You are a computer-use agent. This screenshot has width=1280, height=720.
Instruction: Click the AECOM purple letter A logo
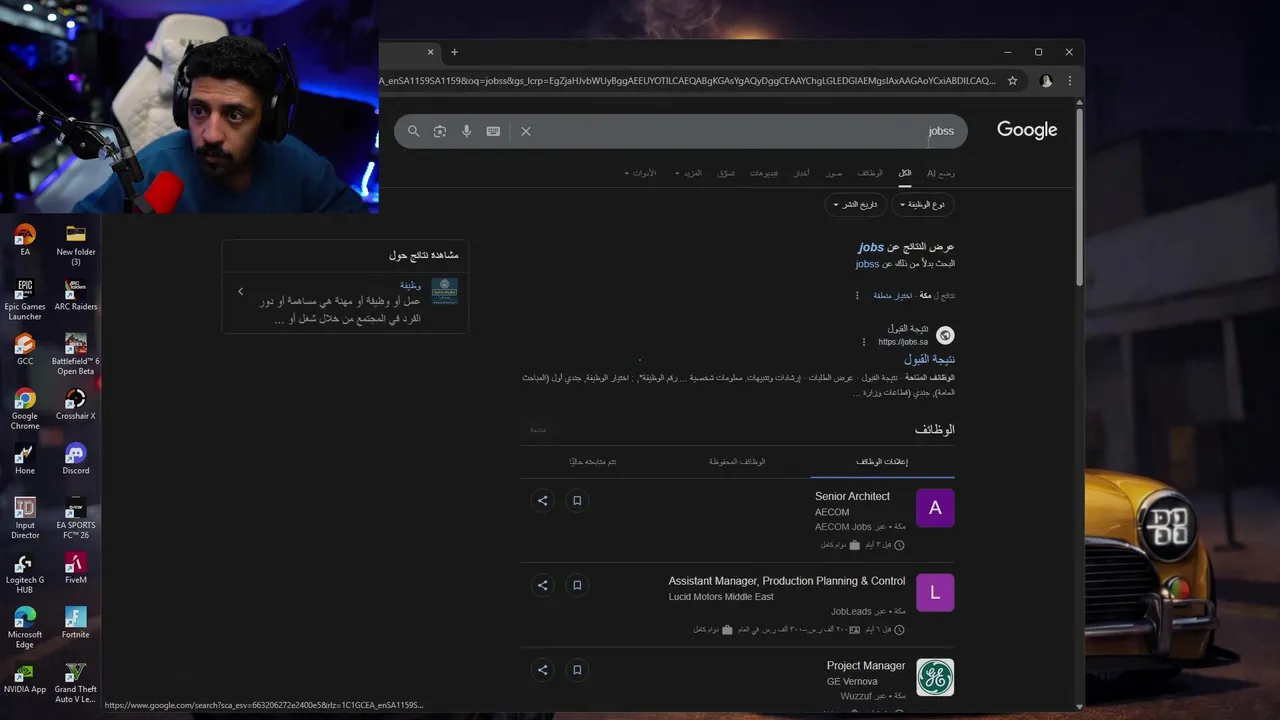coord(935,508)
